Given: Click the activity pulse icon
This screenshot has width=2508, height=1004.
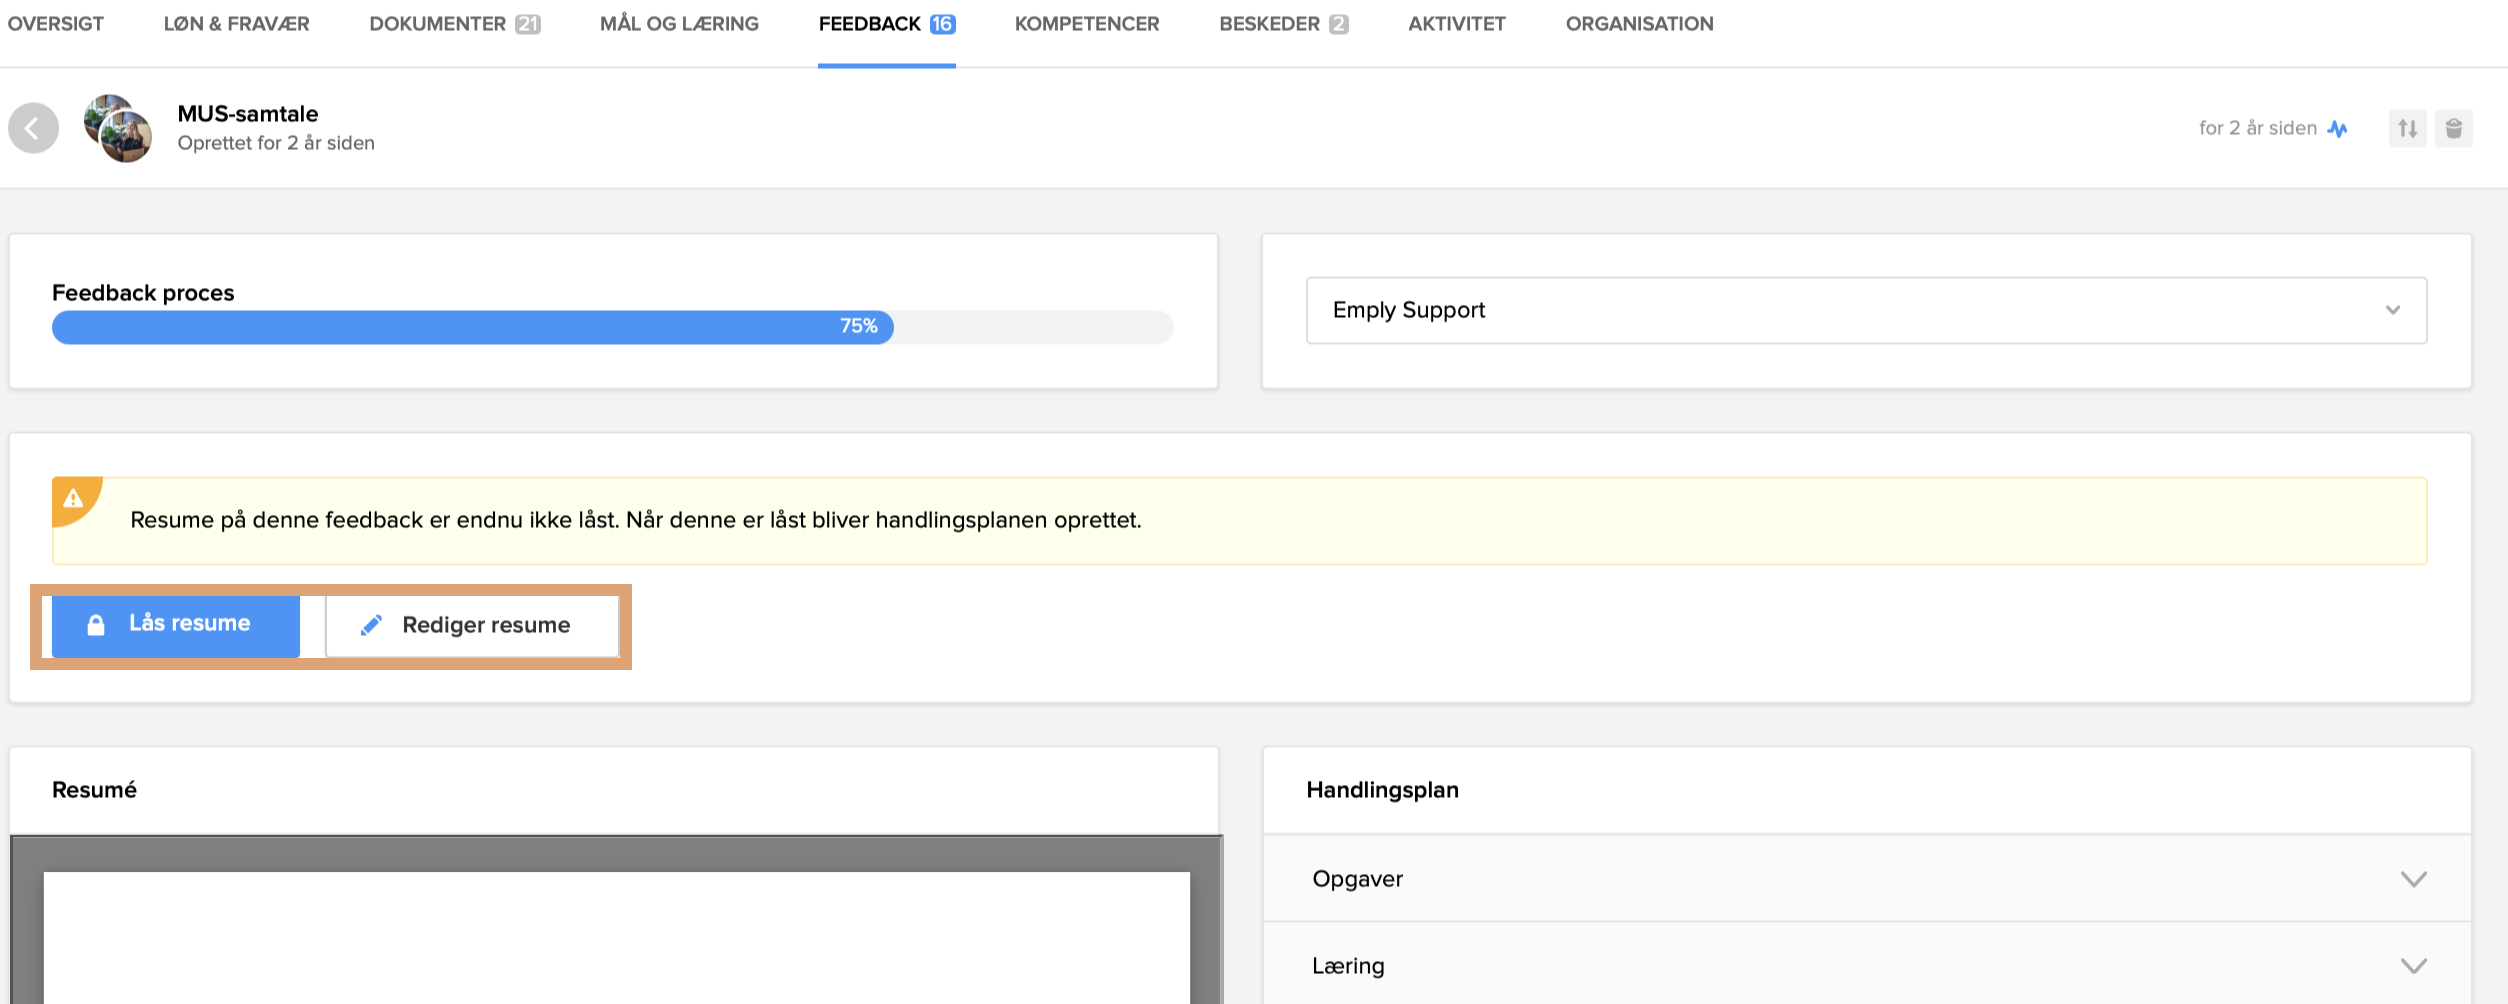Looking at the screenshot, I should (2337, 129).
